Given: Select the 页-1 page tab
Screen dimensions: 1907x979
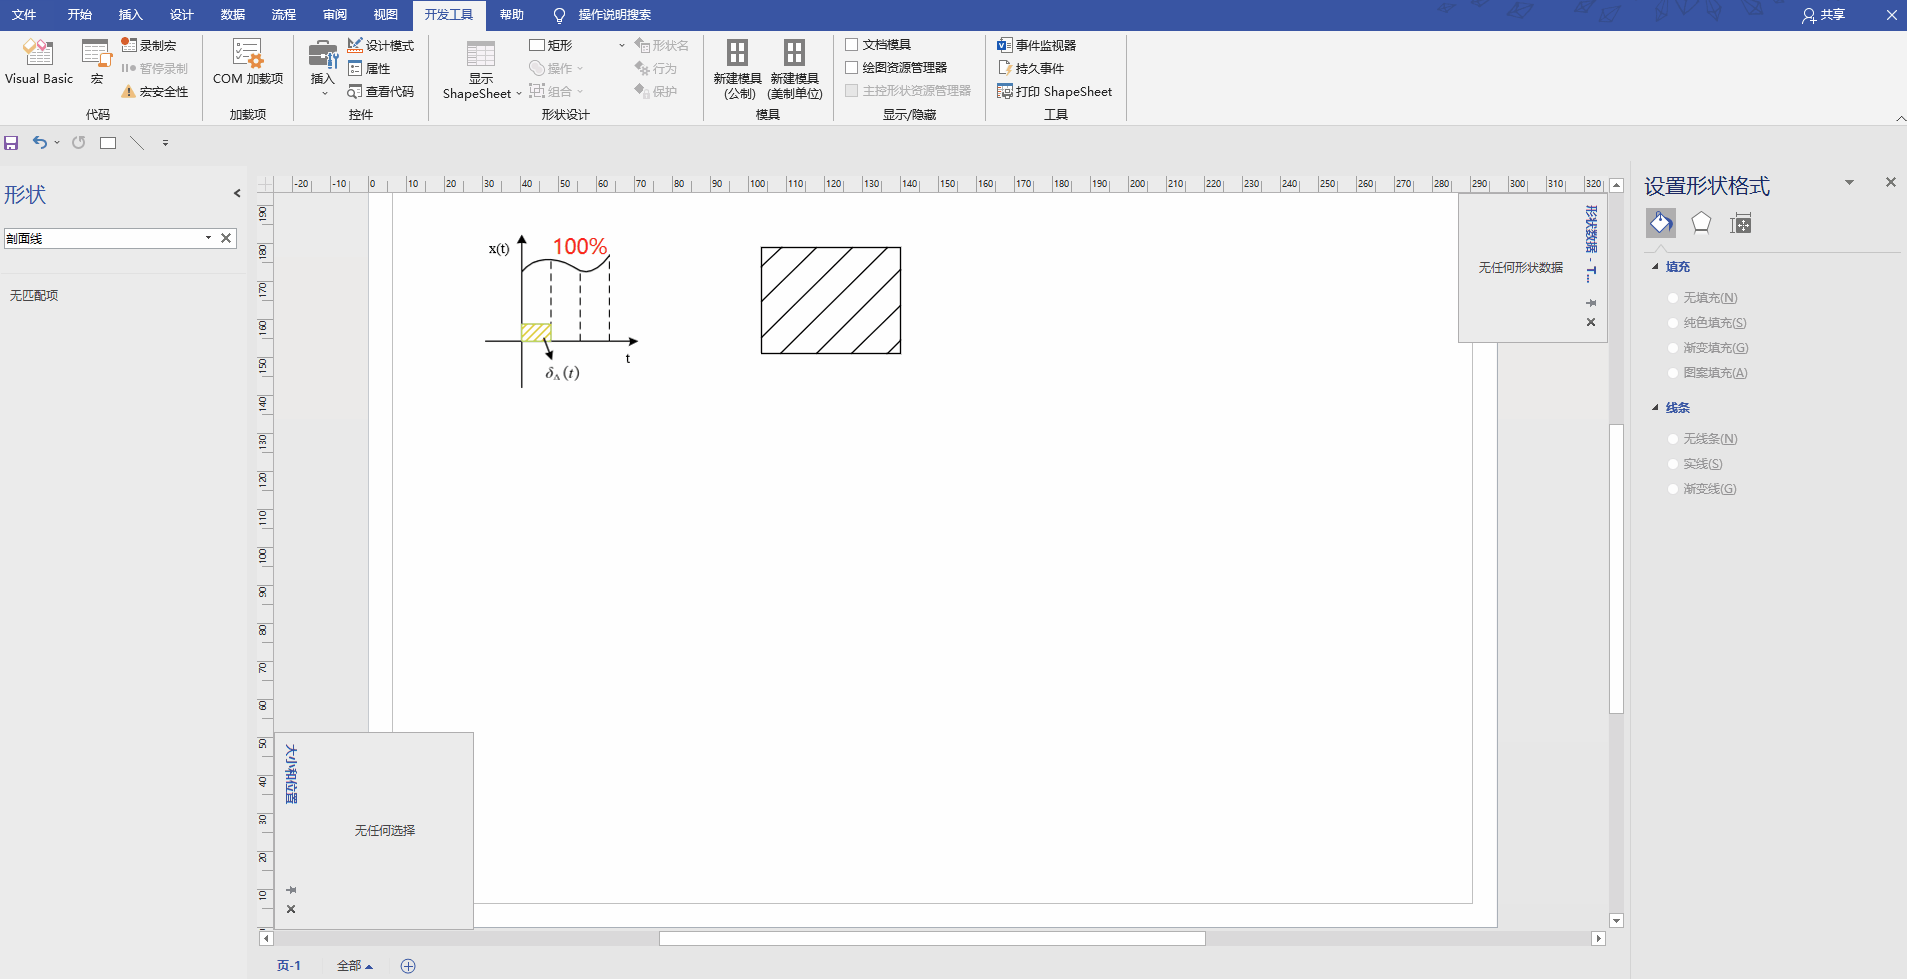Looking at the screenshot, I should (x=289, y=966).
